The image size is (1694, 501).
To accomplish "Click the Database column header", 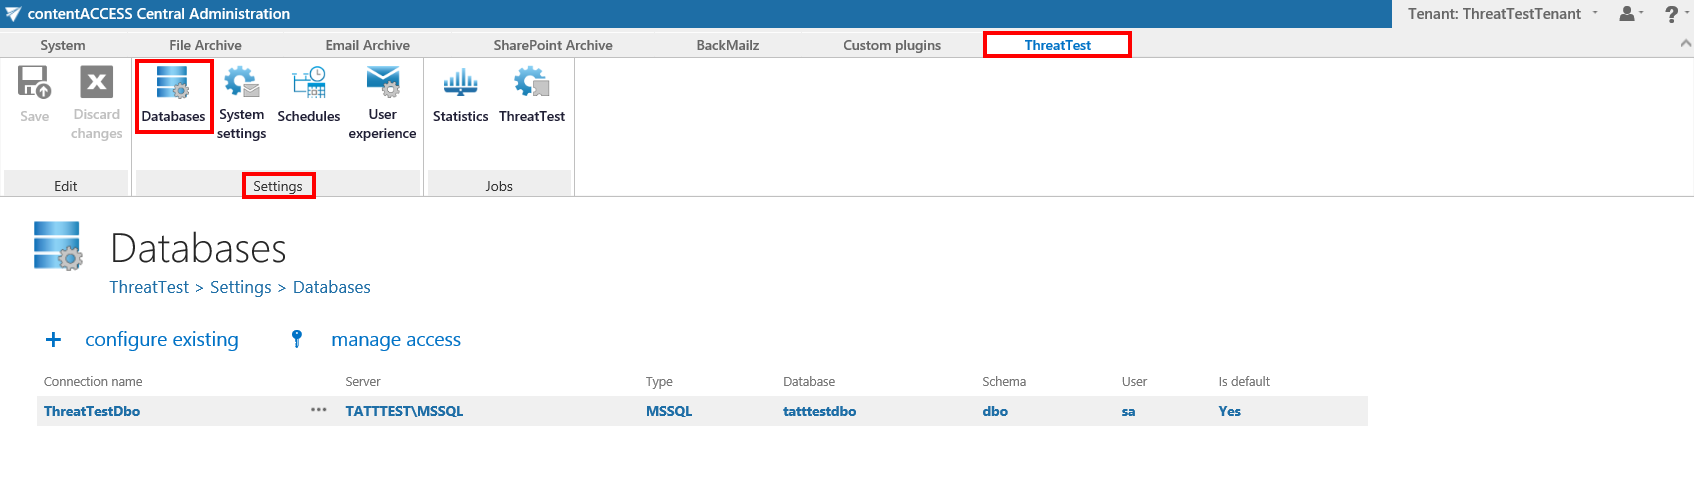I will tap(809, 382).
